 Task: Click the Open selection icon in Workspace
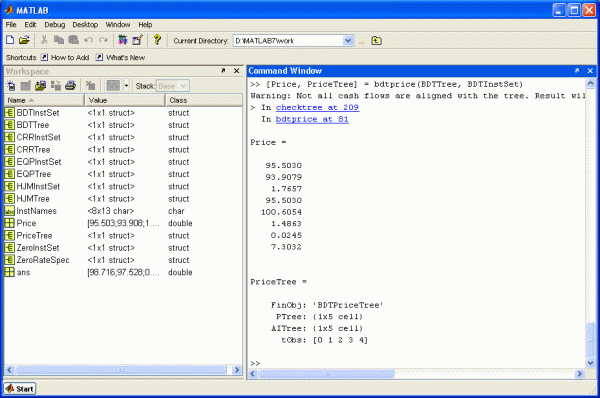[26, 86]
